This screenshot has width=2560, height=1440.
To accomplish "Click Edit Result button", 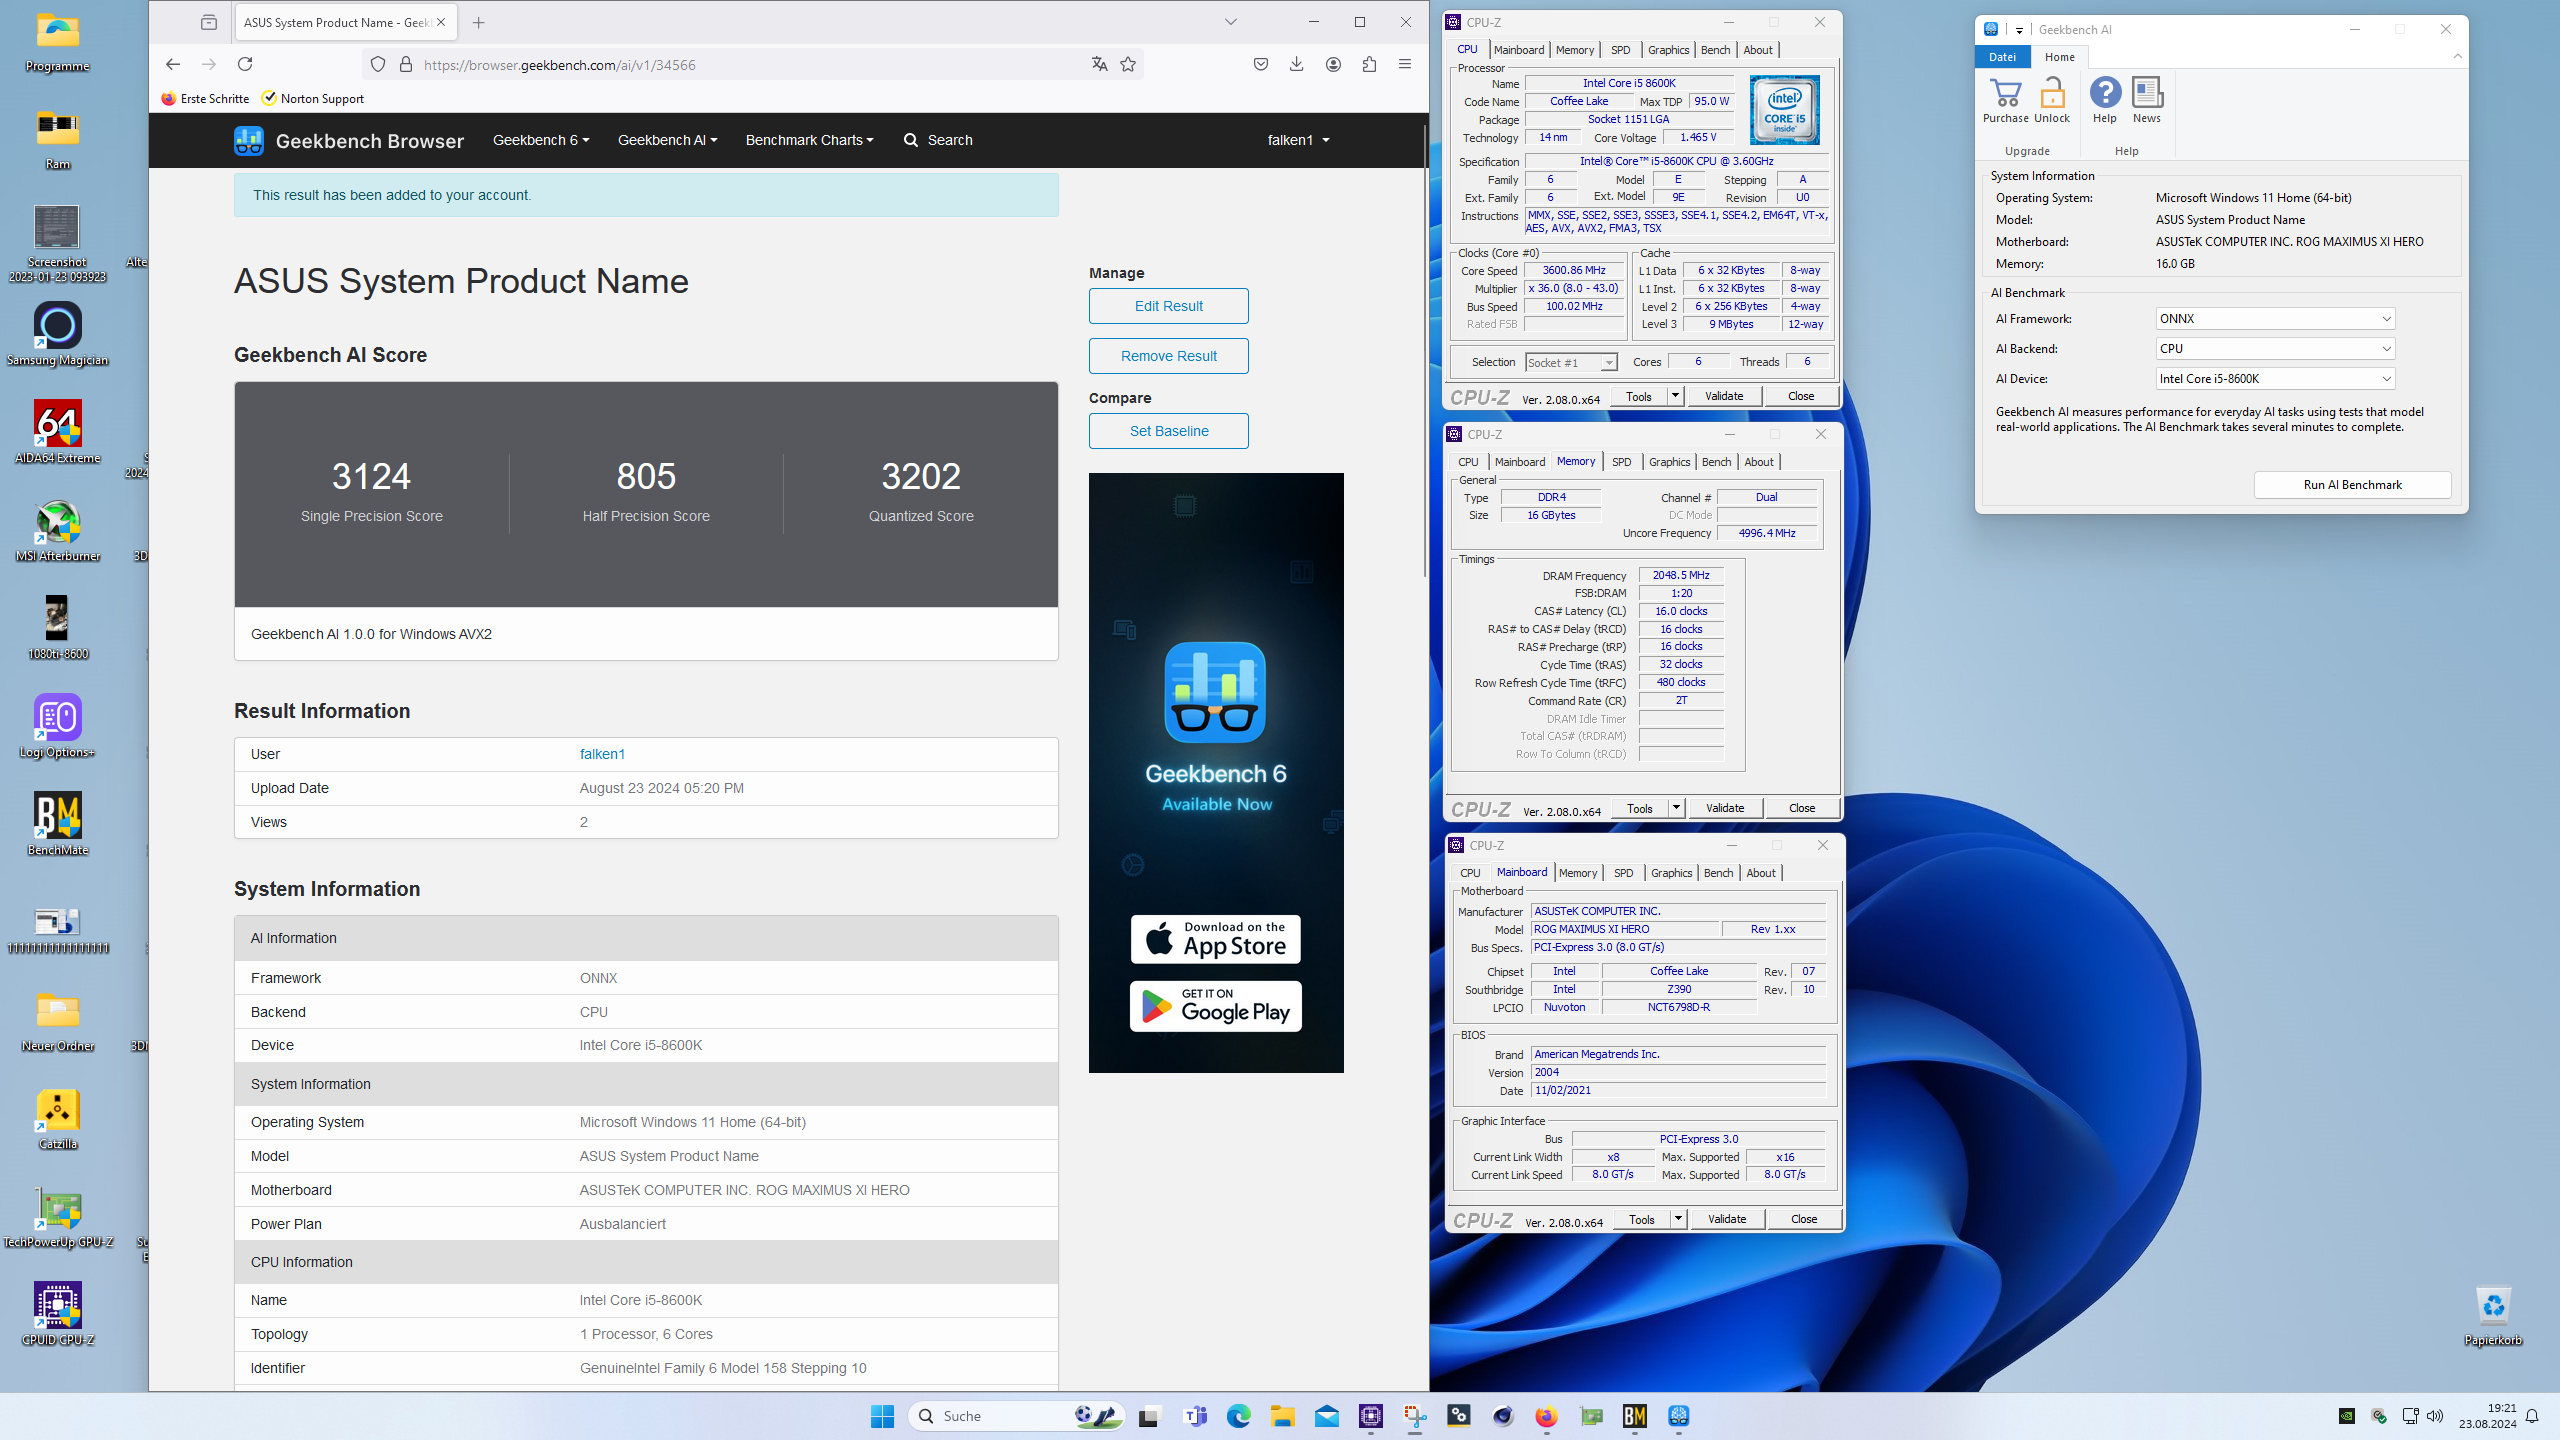I will coord(1168,306).
